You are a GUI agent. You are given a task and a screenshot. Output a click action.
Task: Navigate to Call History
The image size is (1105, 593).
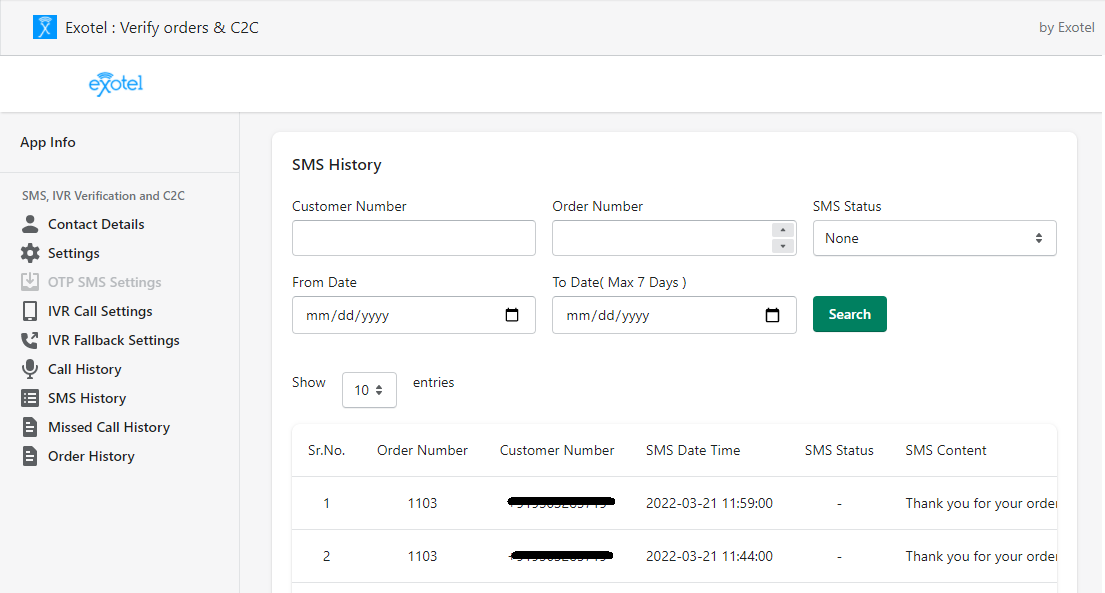85,369
